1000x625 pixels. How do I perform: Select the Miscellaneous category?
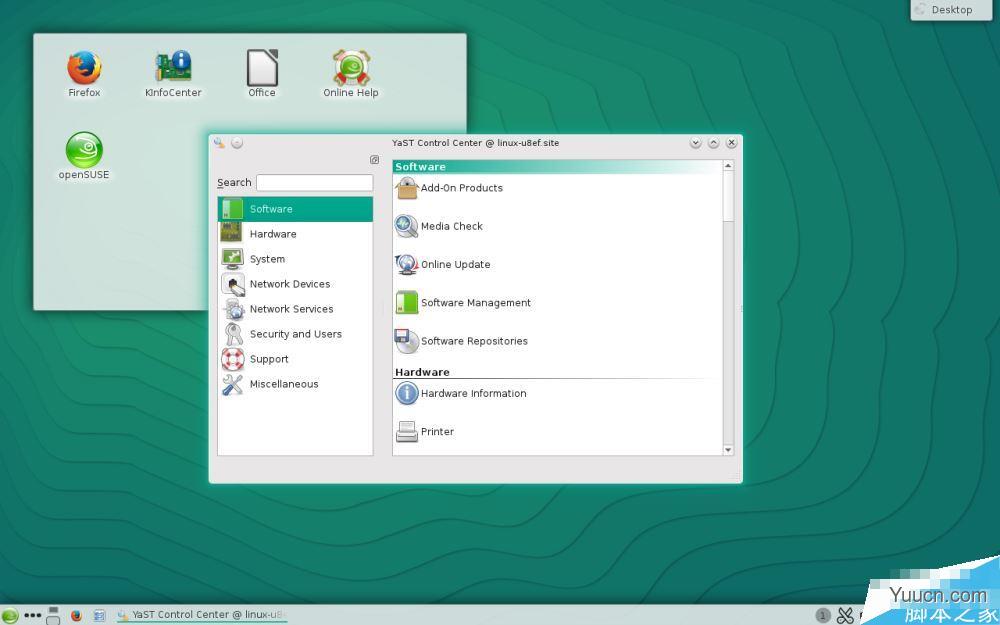coord(283,384)
